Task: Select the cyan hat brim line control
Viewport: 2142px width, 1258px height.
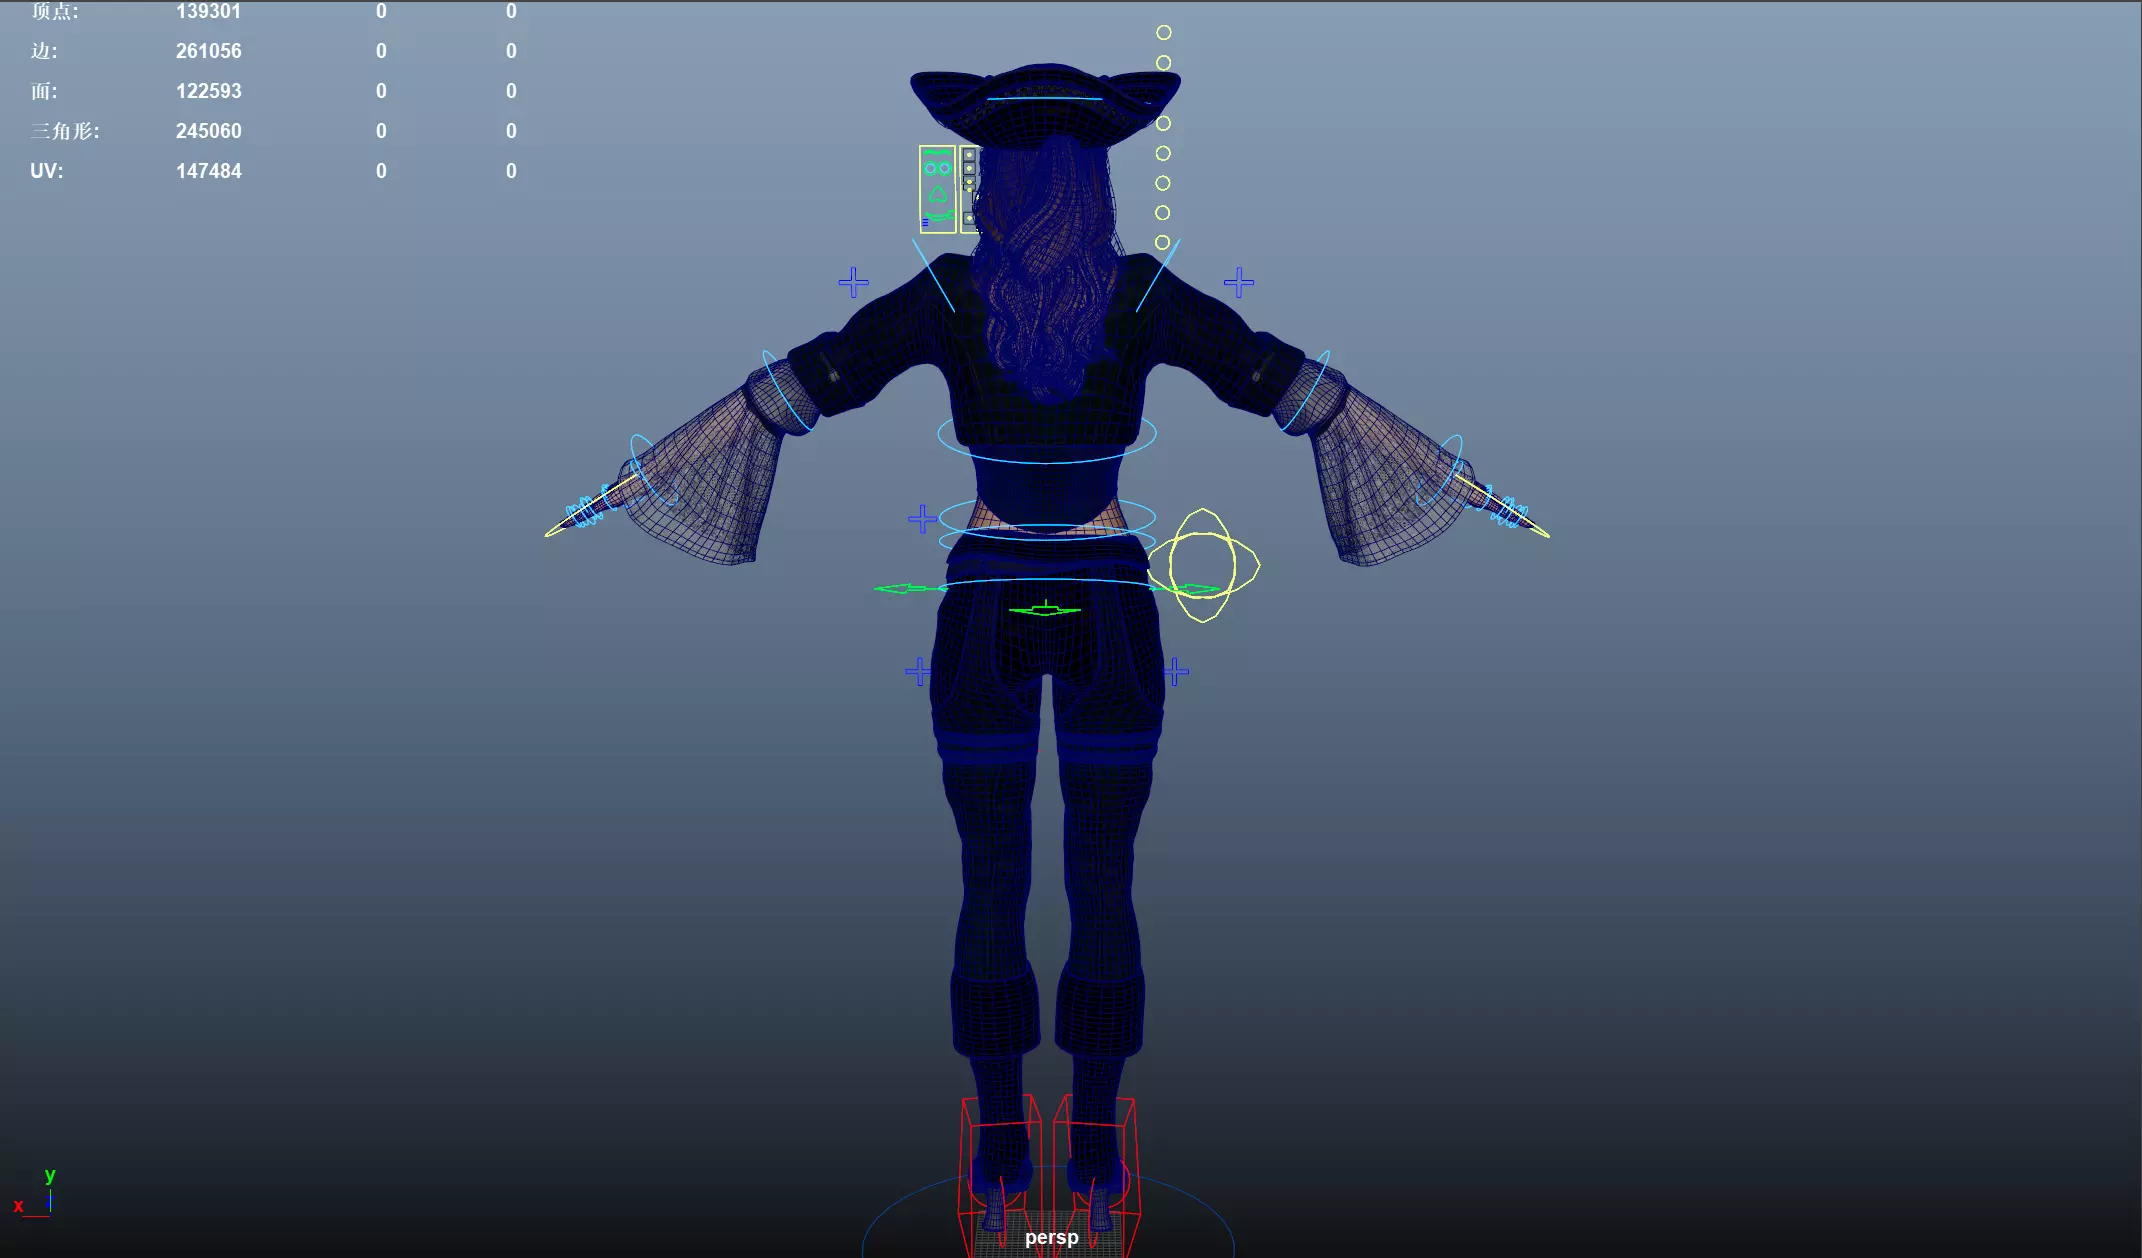Action: point(1045,98)
